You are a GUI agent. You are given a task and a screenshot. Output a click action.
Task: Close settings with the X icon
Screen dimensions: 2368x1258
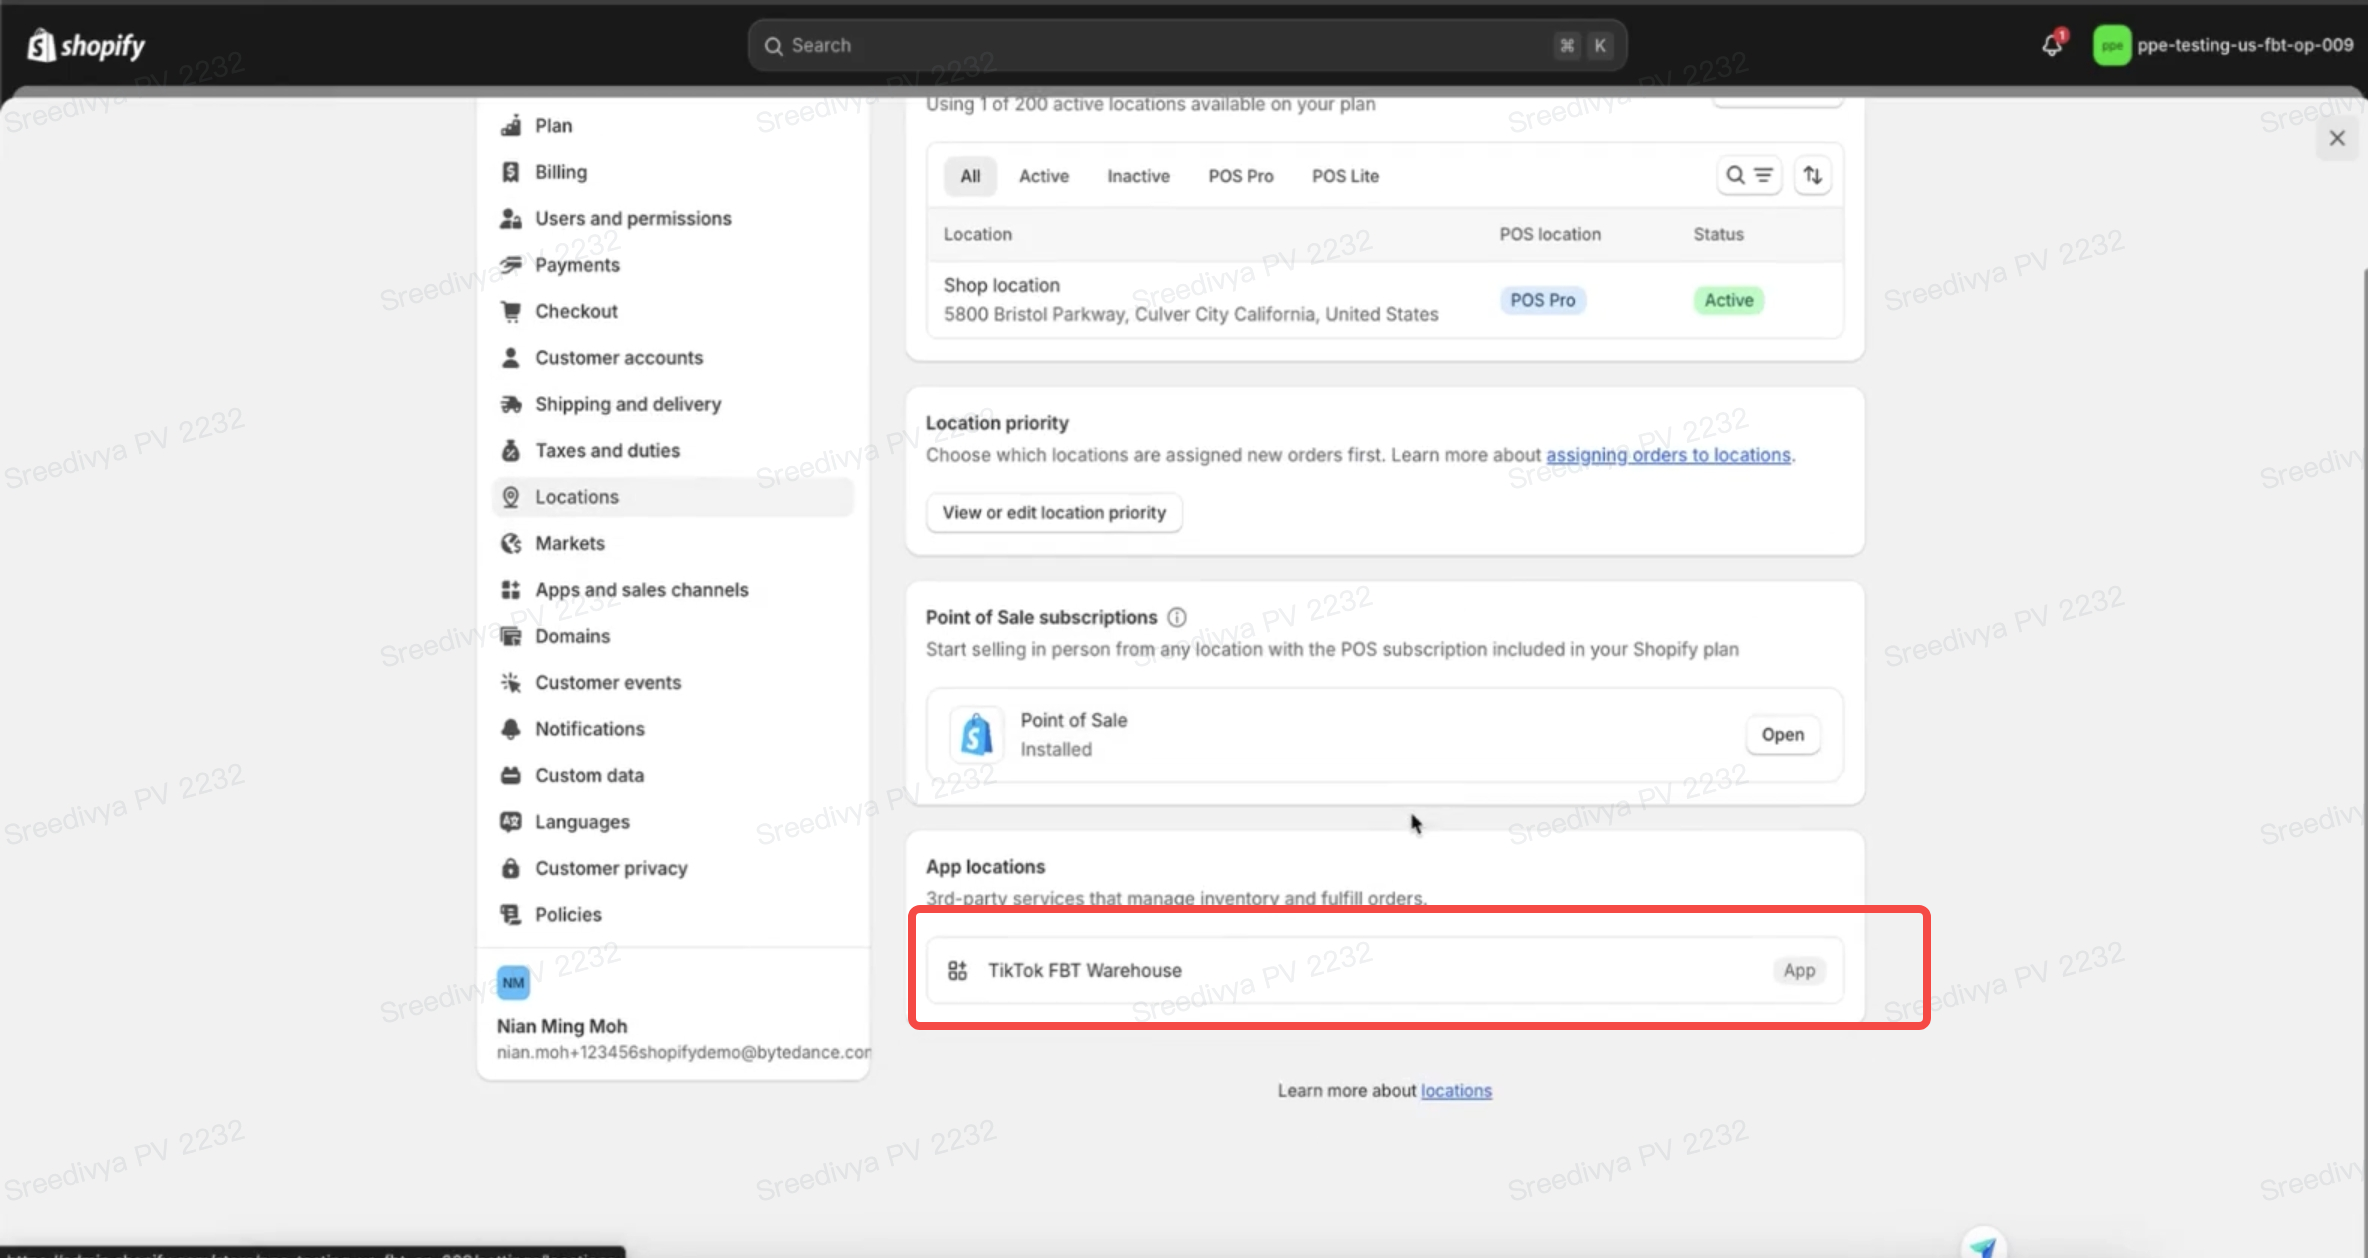click(x=2337, y=138)
